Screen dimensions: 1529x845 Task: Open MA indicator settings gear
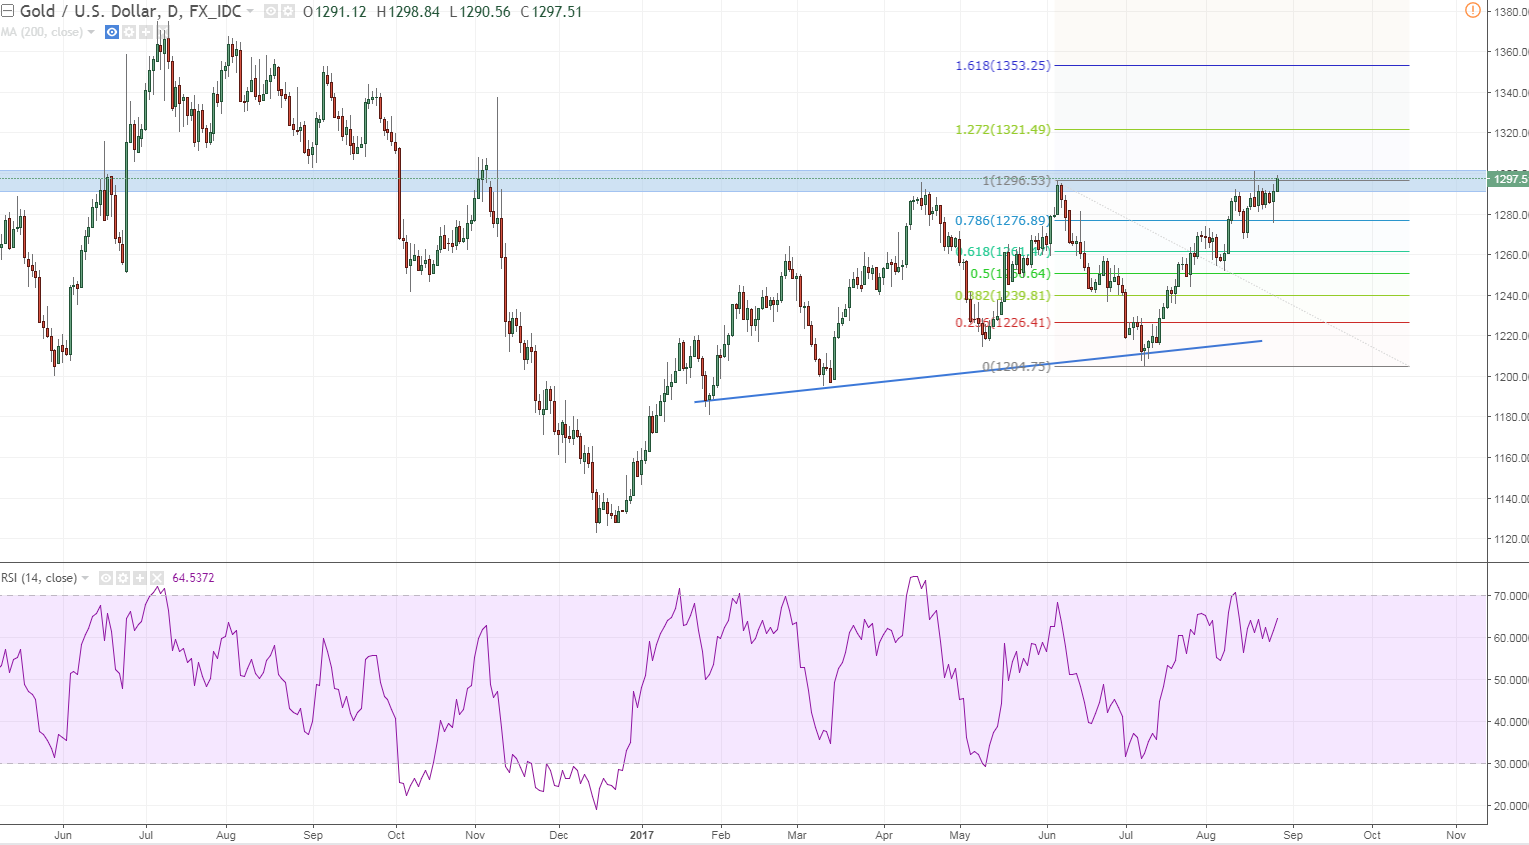(129, 32)
